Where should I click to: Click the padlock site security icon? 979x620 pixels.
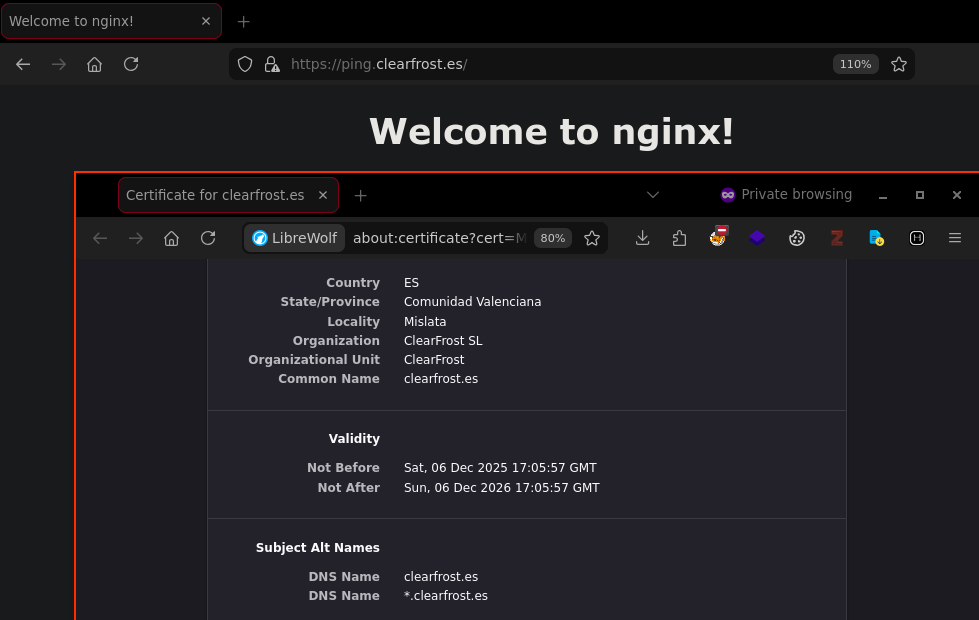pos(271,64)
